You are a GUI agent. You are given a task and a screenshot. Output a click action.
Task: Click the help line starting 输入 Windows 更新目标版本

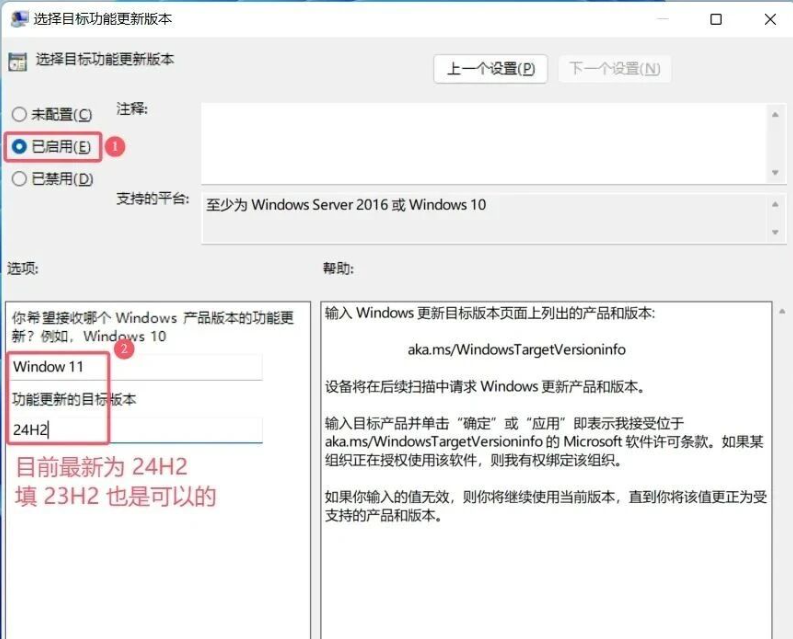click(490, 313)
